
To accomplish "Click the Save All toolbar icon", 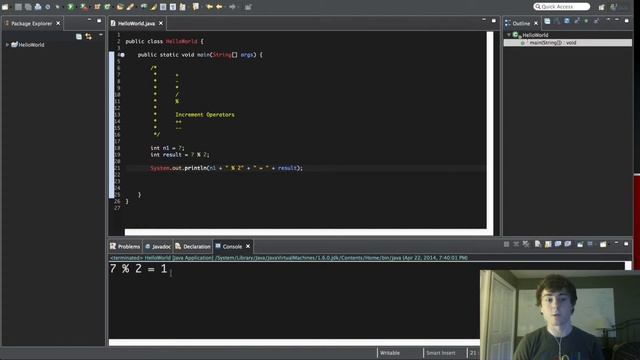I will (x=28, y=7).
